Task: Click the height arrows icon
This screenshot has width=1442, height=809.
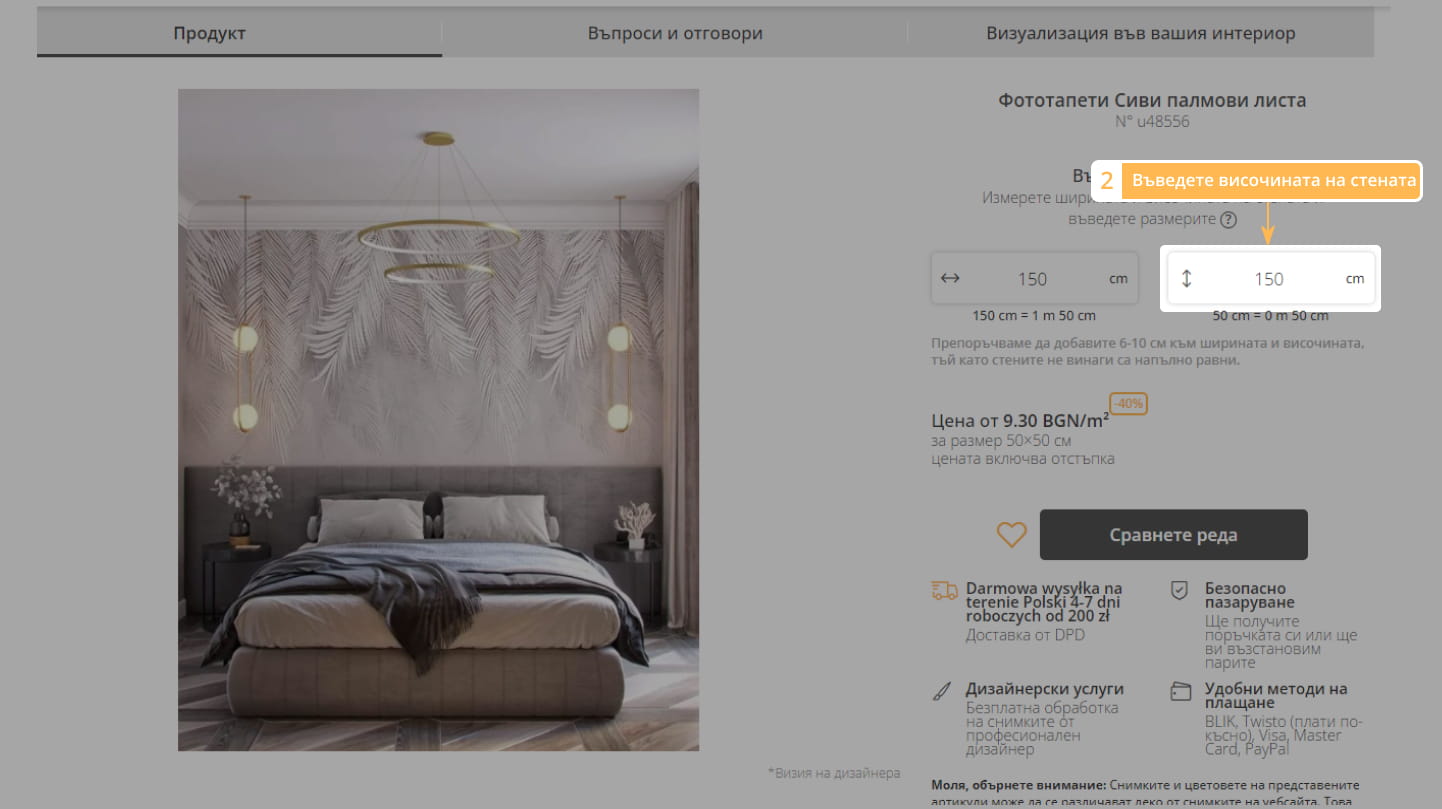Action: coord(1187,279)
